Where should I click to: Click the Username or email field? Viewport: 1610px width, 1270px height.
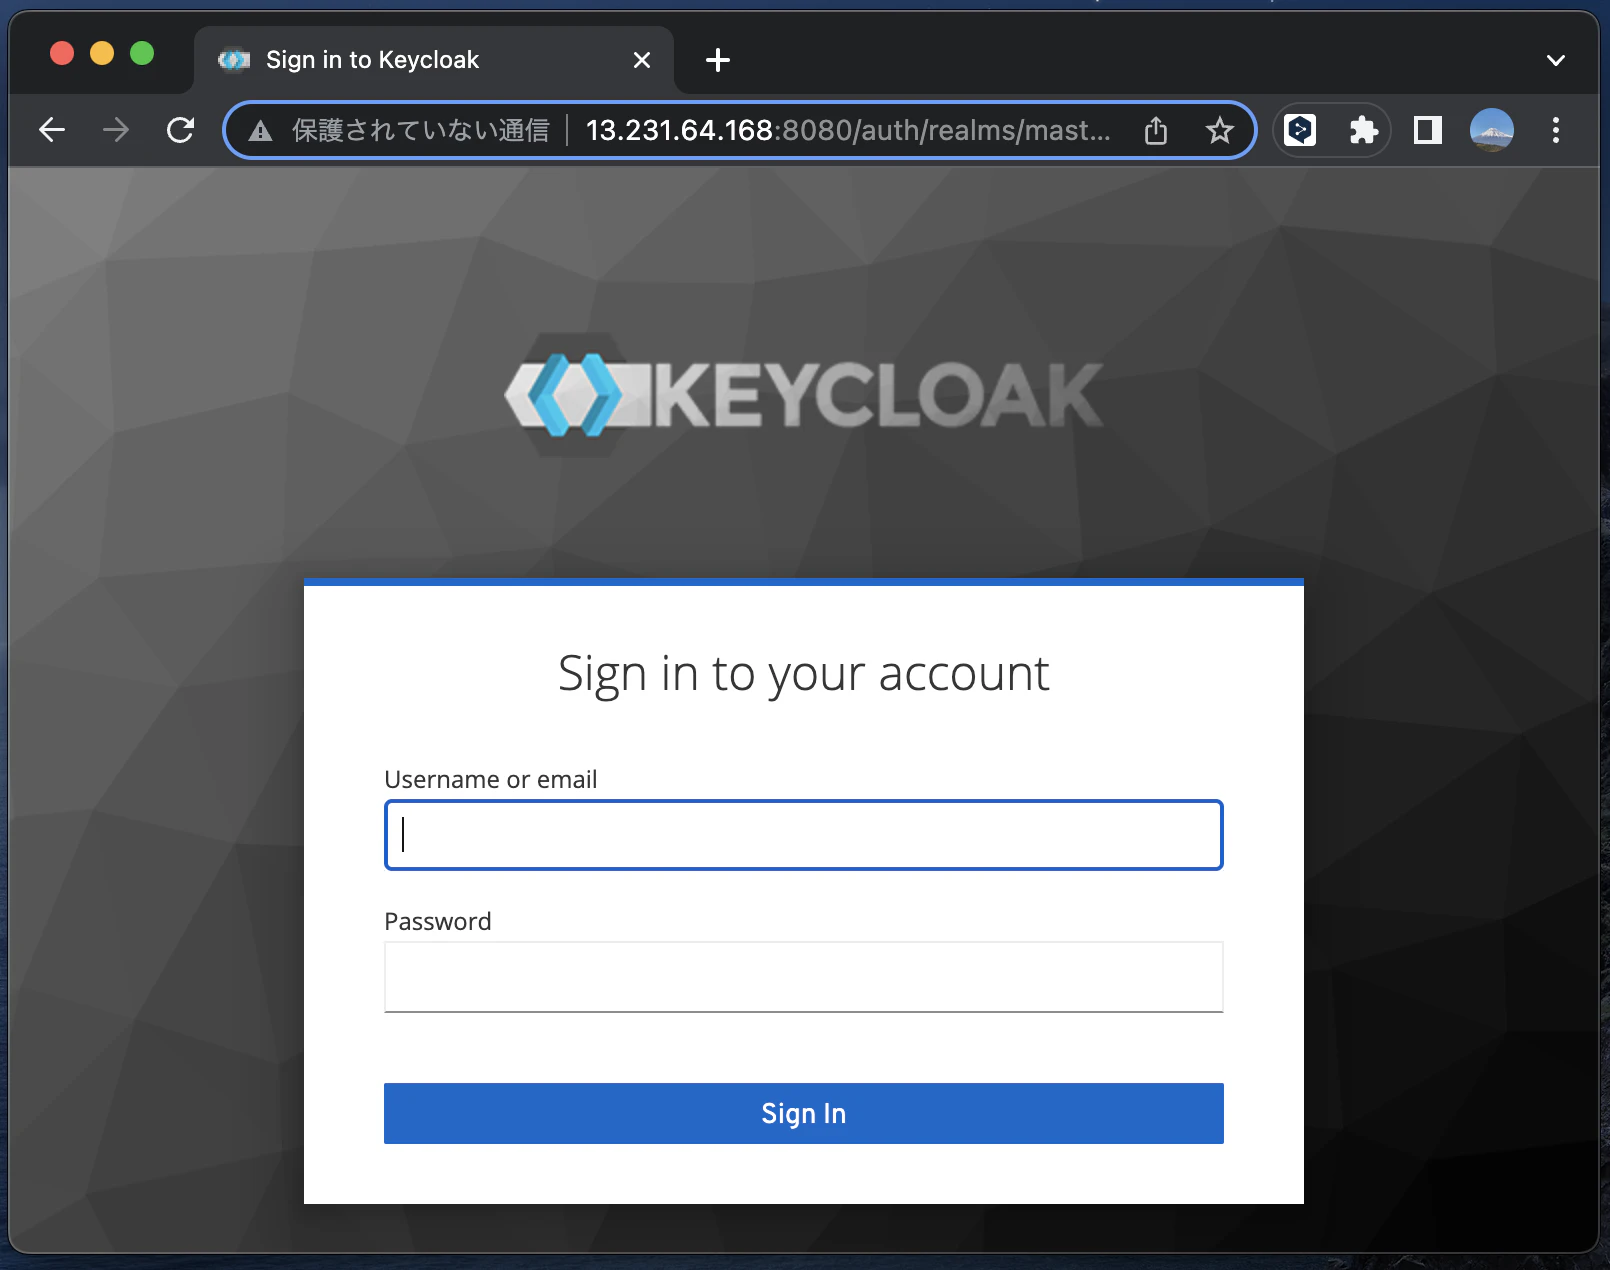804,835
